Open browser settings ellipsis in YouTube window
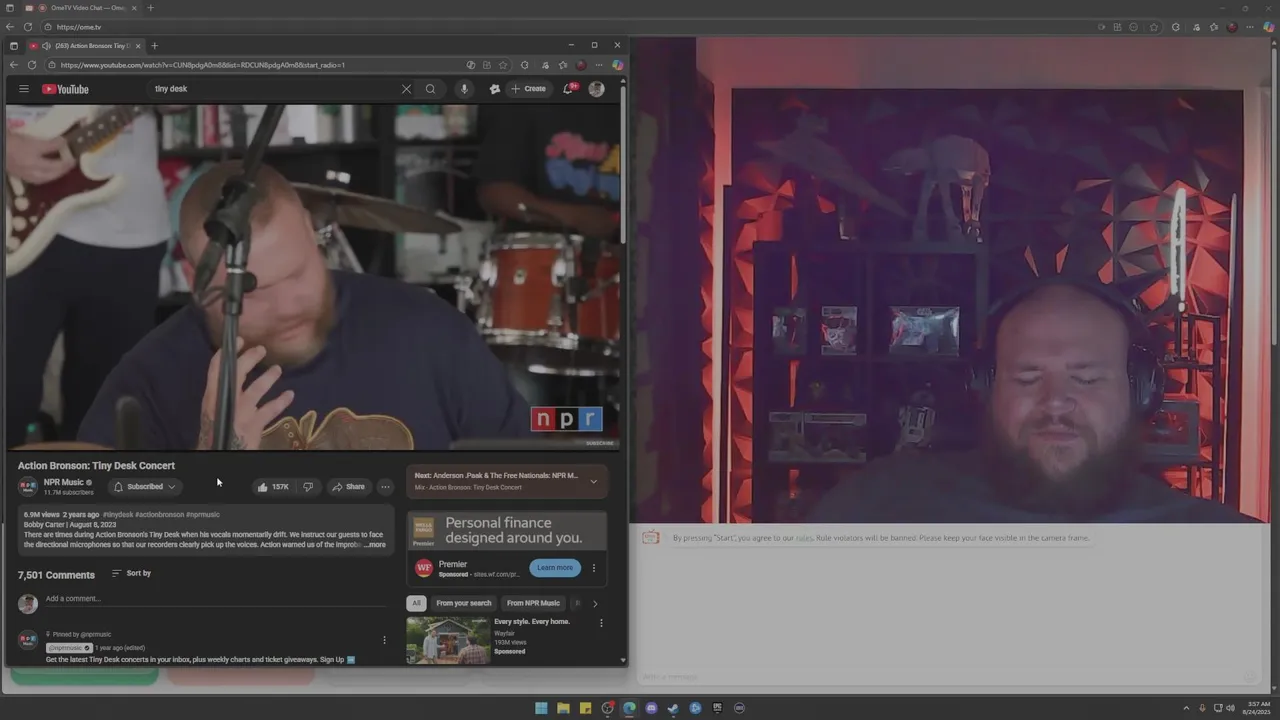The height and width of the screenshot is (720, 1280). [599, 65]
